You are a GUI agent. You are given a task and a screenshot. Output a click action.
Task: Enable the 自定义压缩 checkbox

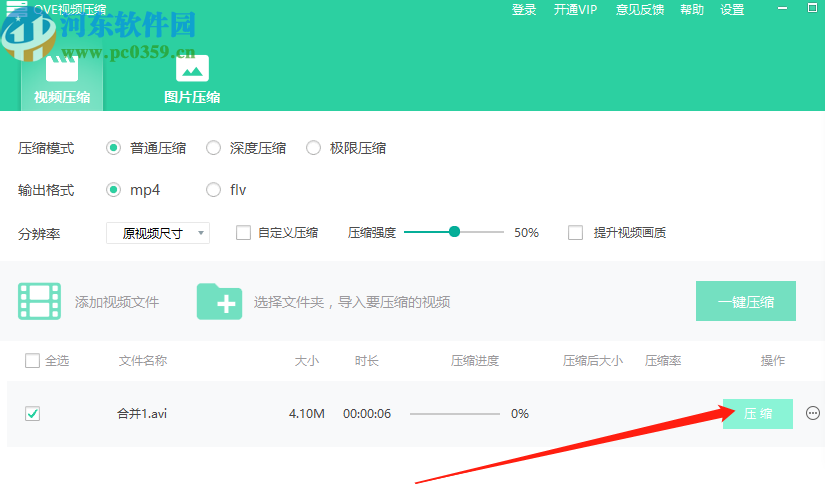(x=243, y=233)
